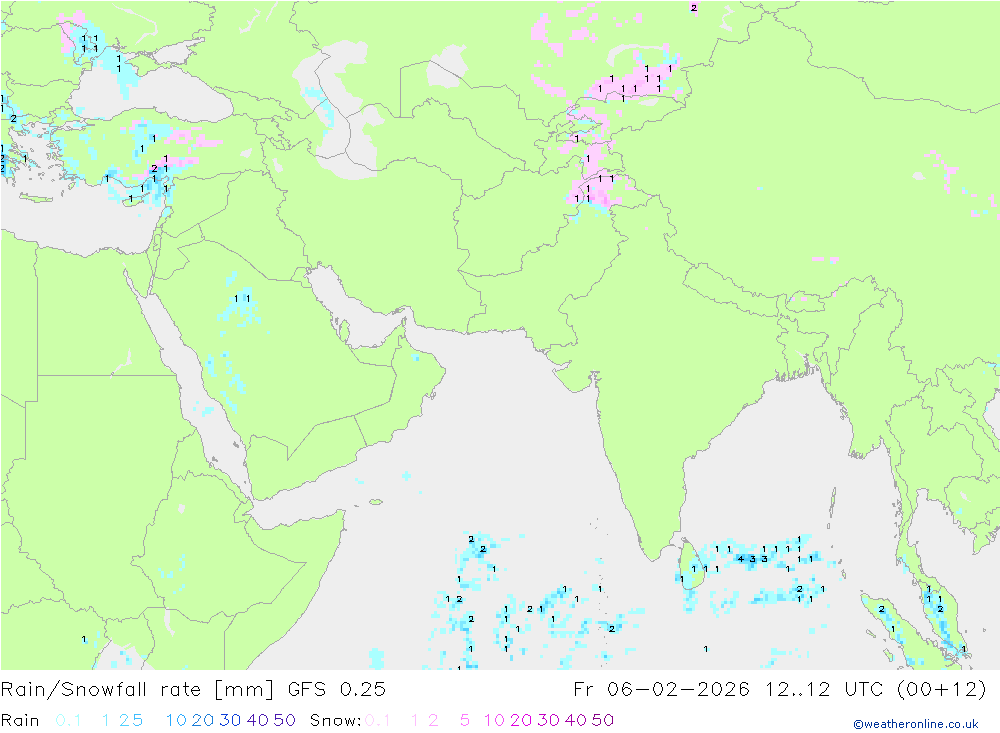Select the 0.1 value in Snow legend
The image size is (1000, 733).
[x=378, y=720]
